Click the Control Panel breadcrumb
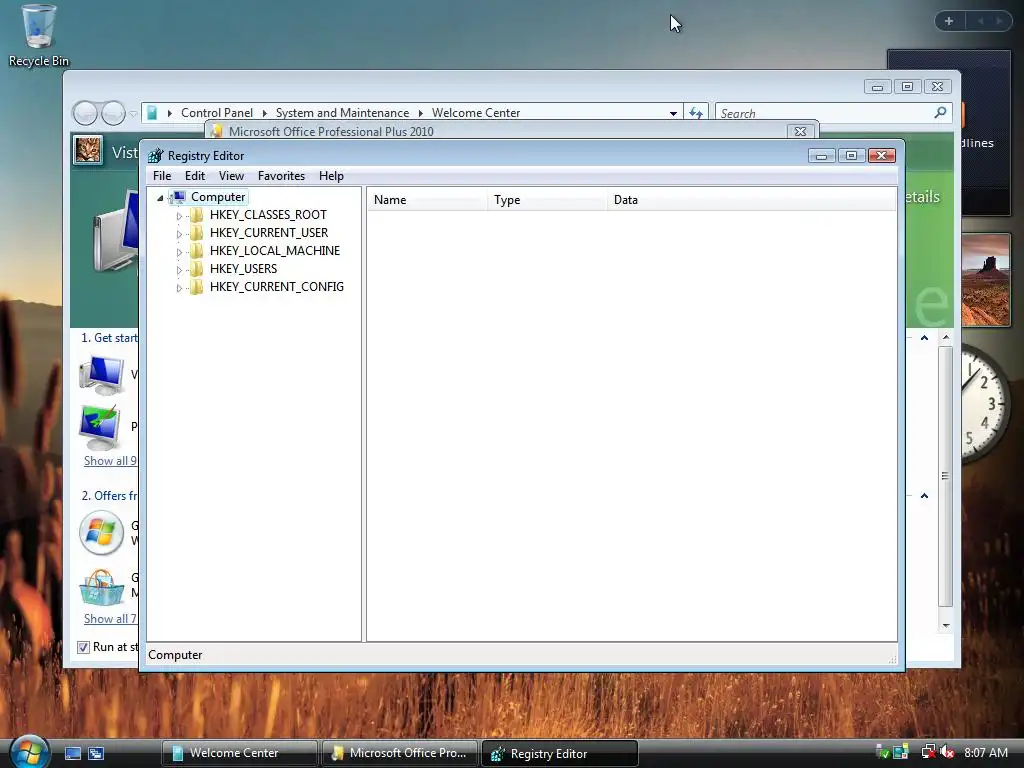 coord(217,113)
